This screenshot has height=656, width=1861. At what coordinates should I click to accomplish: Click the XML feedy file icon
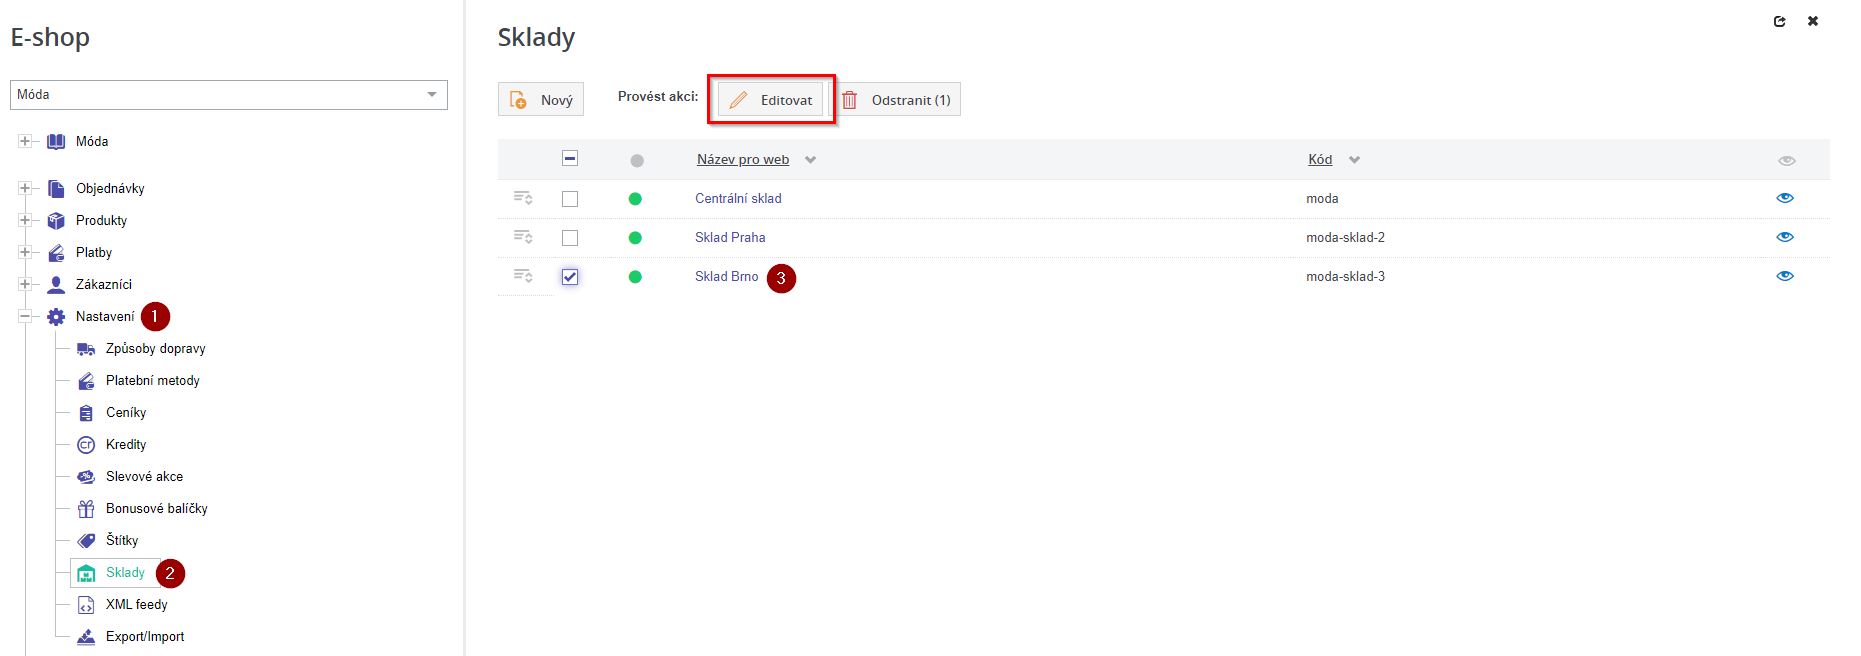click(x=86, y=605)
